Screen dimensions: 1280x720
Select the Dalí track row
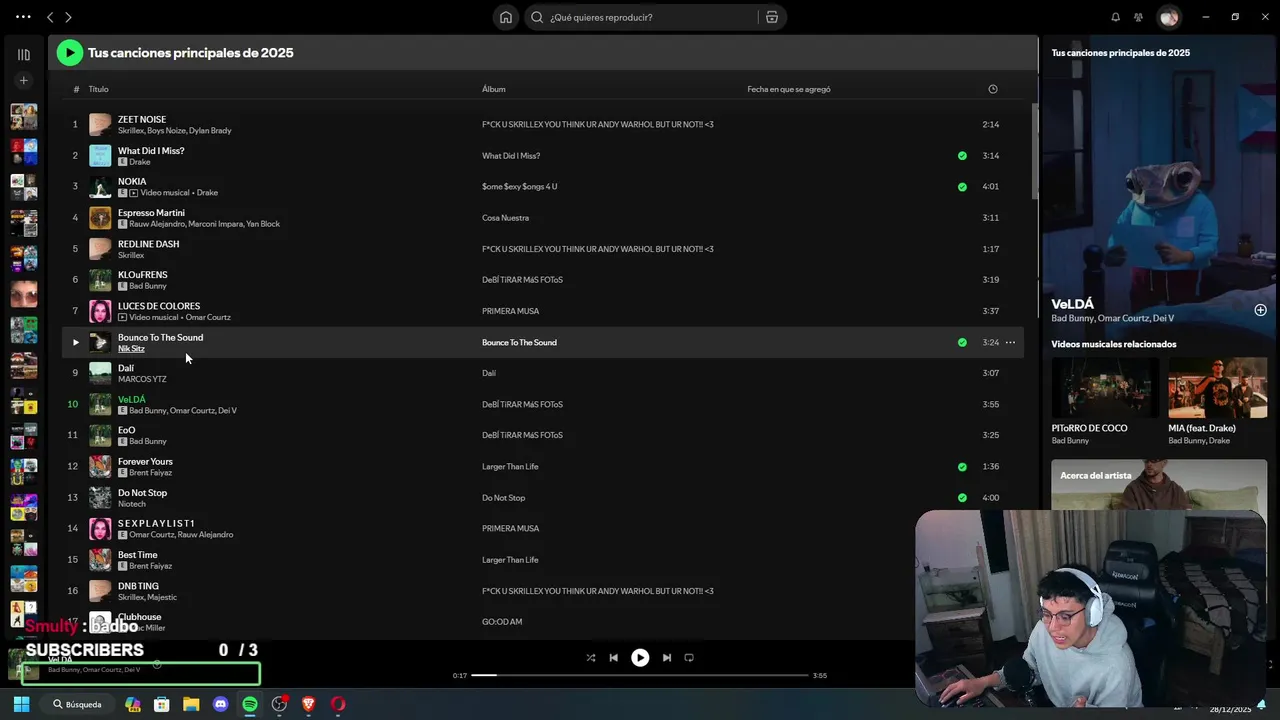pyautogui.click(x=545, y=373)
